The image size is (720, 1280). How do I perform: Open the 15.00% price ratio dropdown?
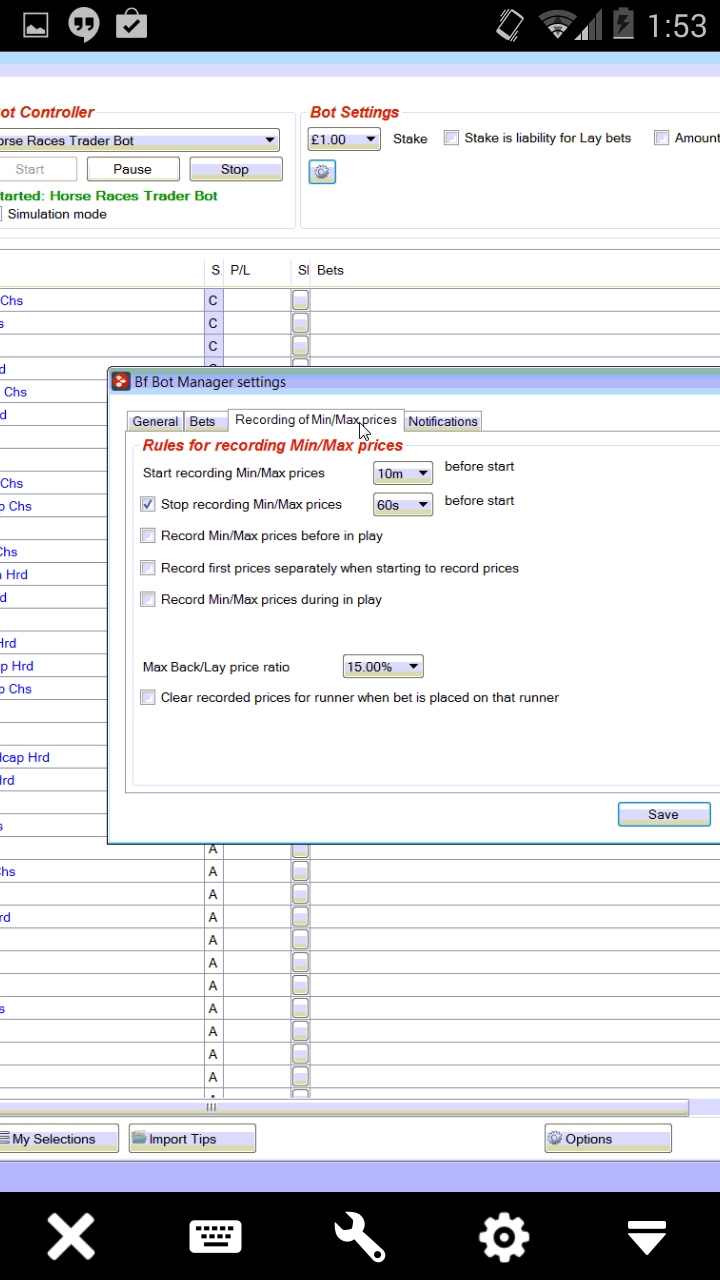tap(383, 667)
